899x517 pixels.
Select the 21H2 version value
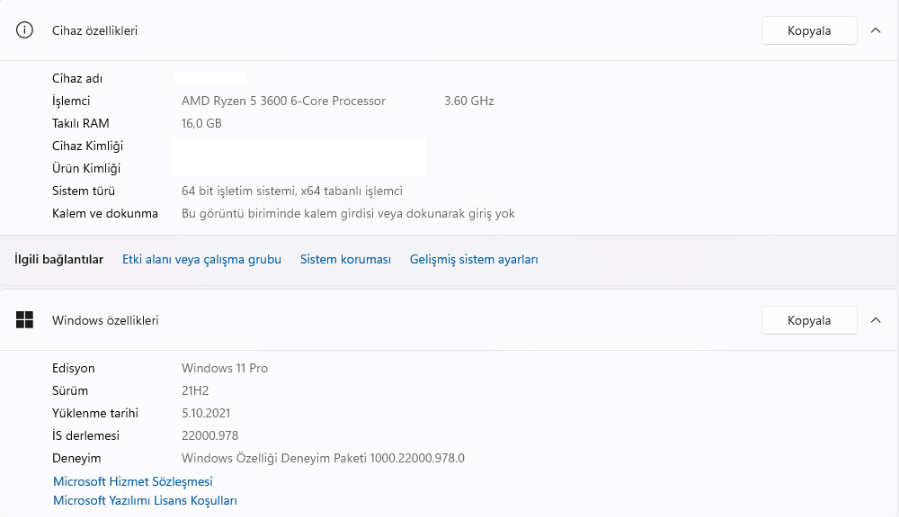pos(195,390)
